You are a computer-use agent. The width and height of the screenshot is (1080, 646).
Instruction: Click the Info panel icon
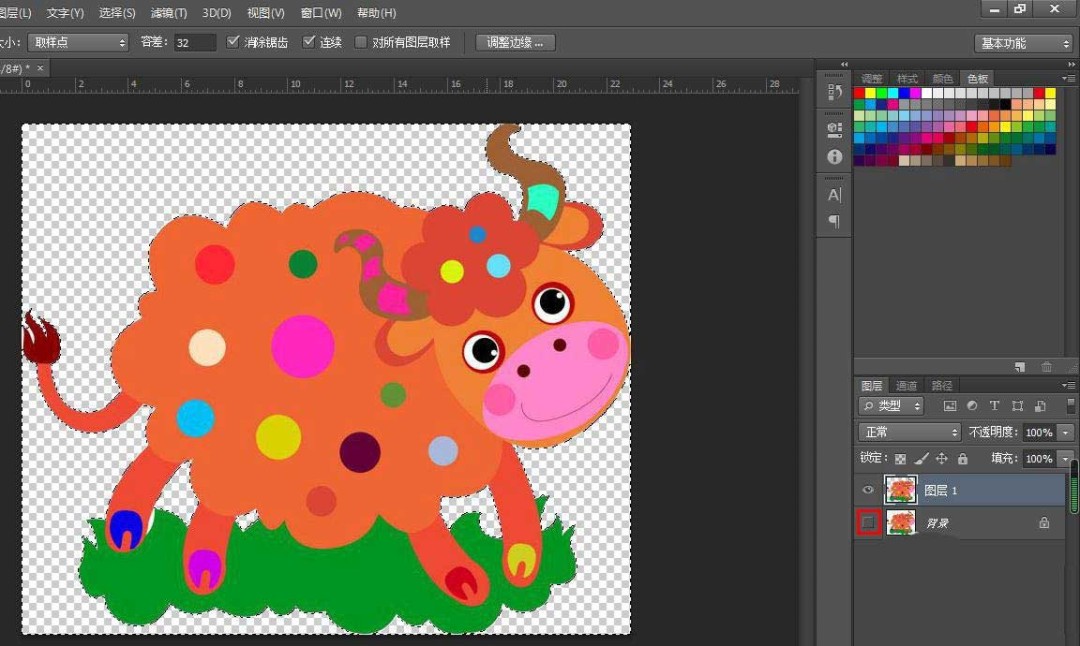click(834, 157)
